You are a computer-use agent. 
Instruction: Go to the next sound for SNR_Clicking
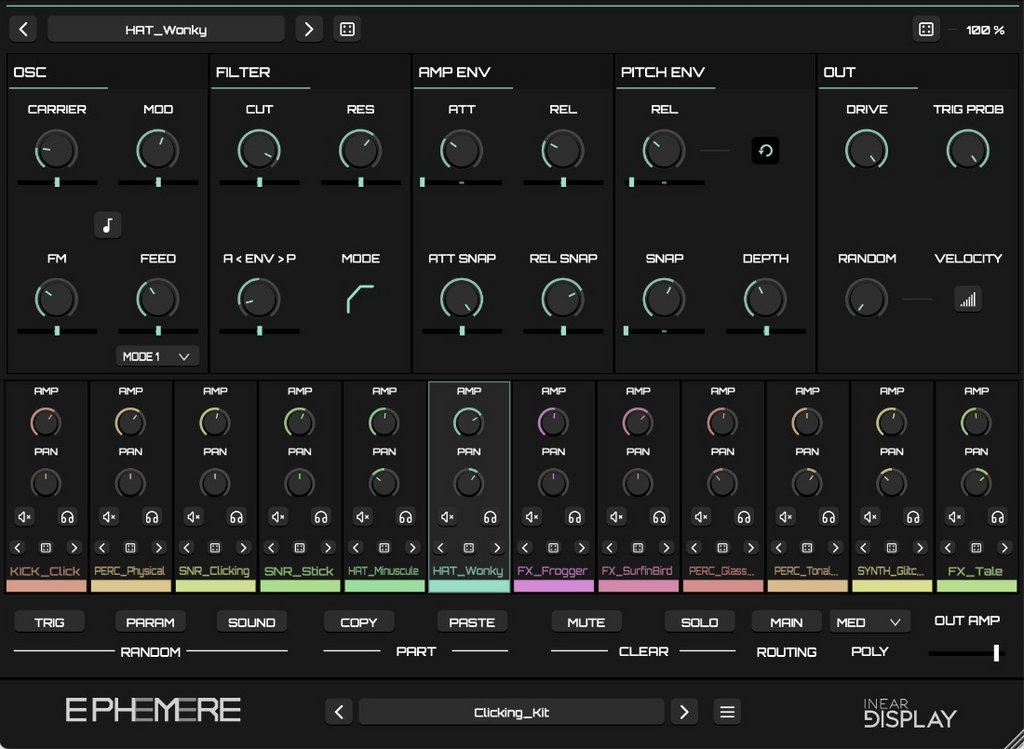tap(243, 547)
